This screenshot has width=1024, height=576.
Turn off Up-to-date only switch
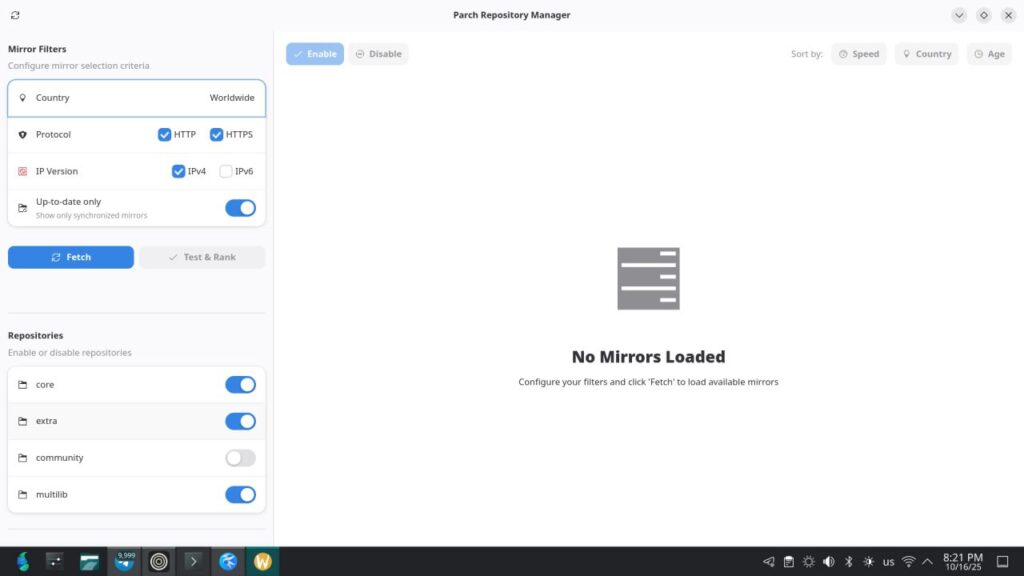point(240,208)
